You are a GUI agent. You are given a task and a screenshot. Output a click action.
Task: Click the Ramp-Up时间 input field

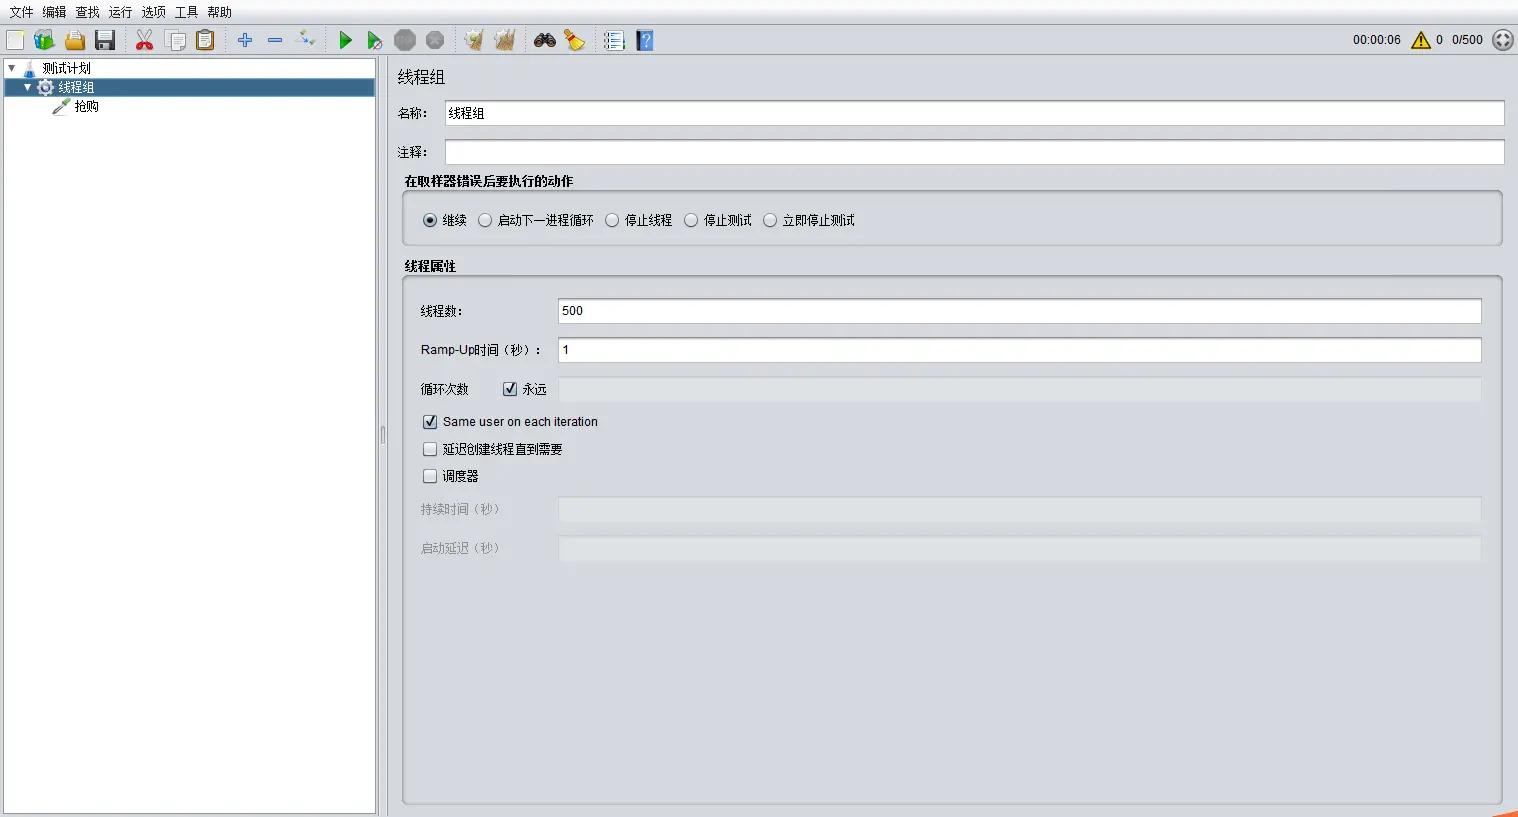pyautogui.click(x=1019, y=350)
